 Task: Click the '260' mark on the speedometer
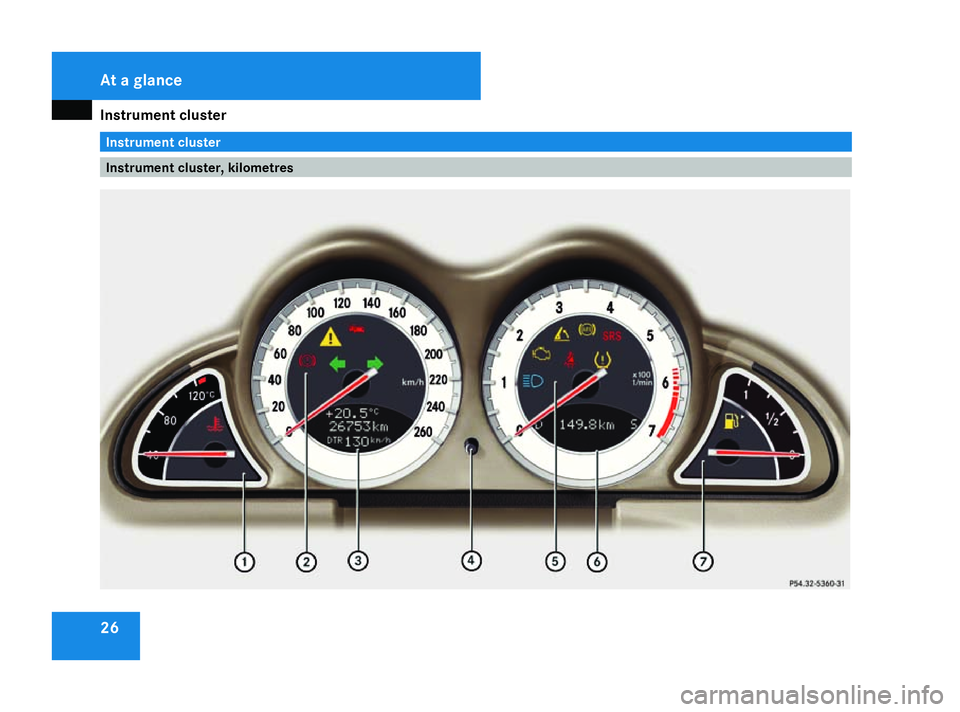(x=423, y=432)
